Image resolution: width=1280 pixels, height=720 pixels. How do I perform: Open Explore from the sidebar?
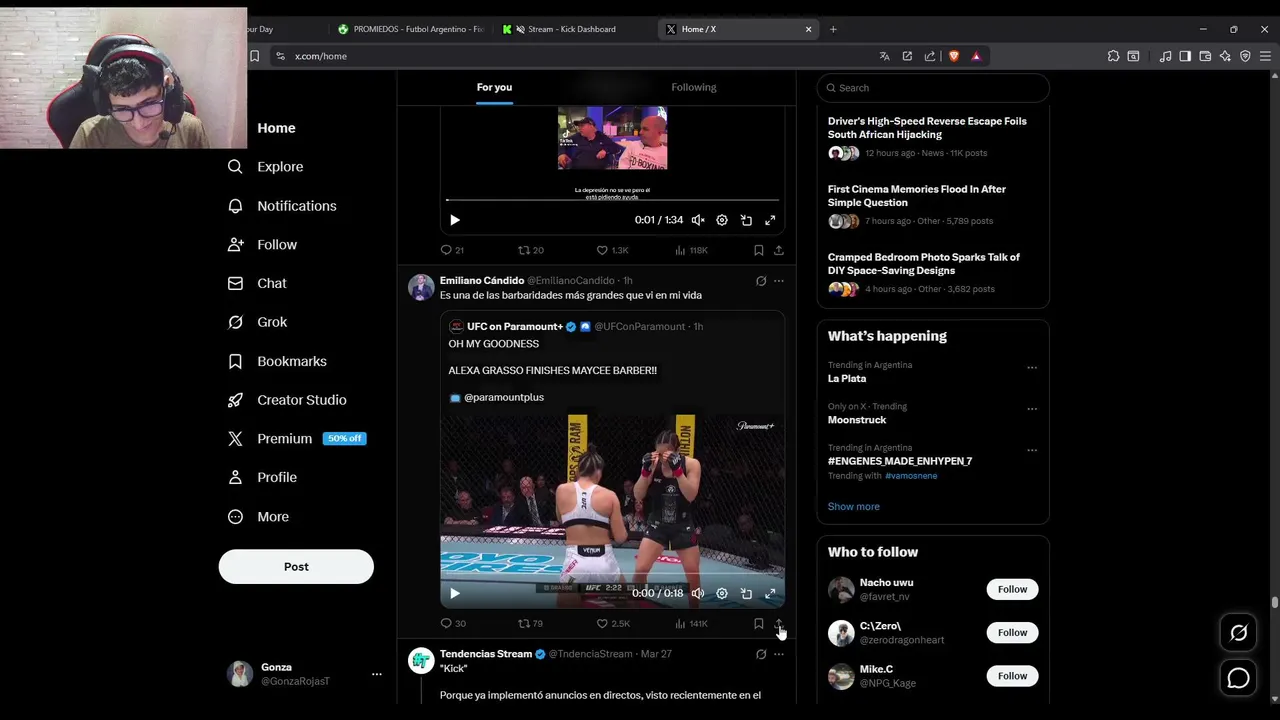coord(265,167)
